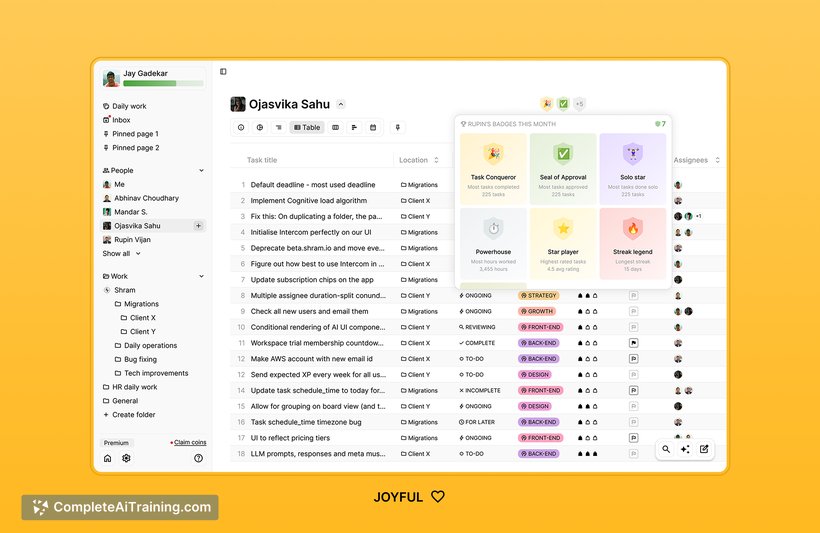The width and height of the screenshot is (820, 533).
Task: Click the Premium plan label
Action: (116, 443)
